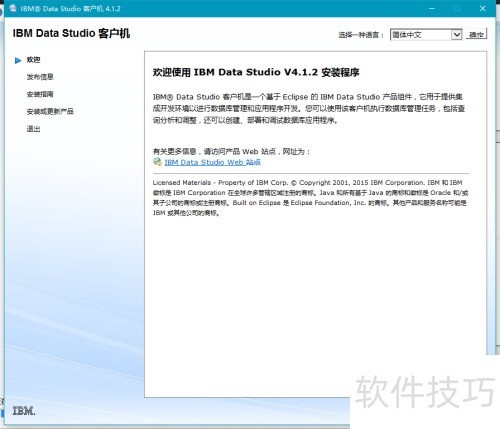Click the IBM logo at bottom left
This screenshot has width=500, height=429.
point(24,411)
